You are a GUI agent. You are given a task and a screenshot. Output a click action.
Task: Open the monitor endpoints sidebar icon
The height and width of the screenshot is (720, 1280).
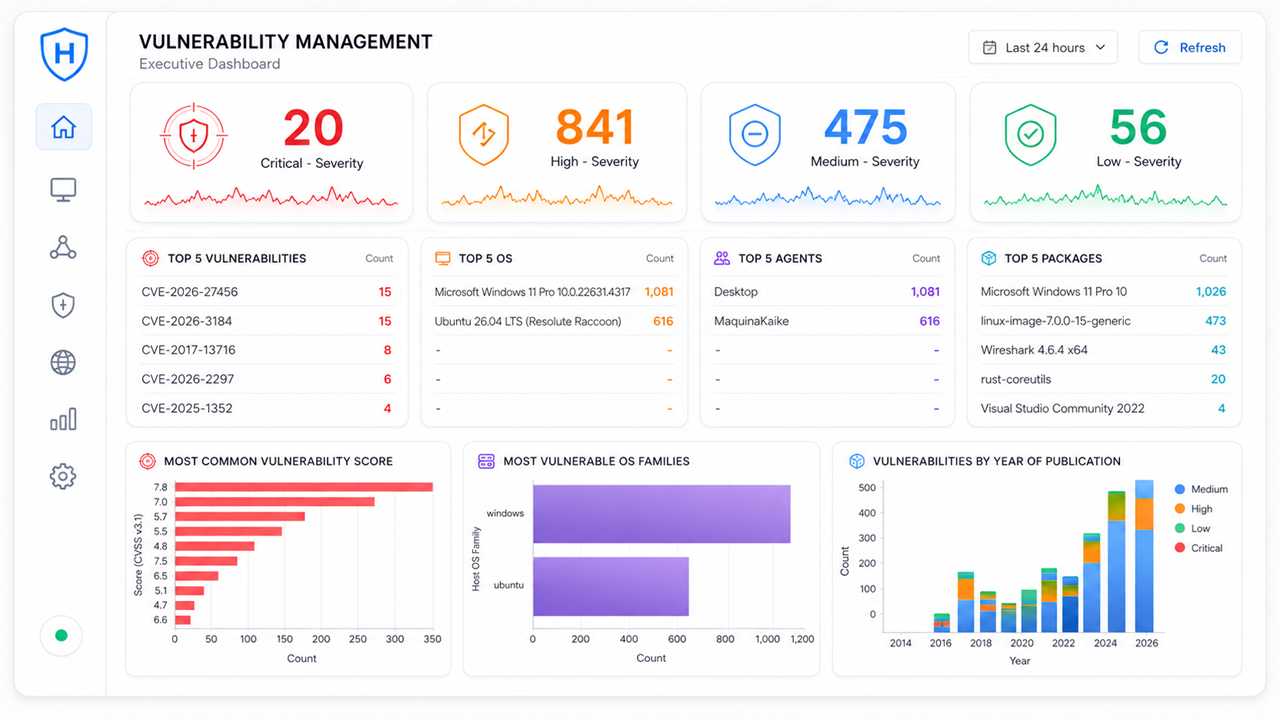click(63, 189)
